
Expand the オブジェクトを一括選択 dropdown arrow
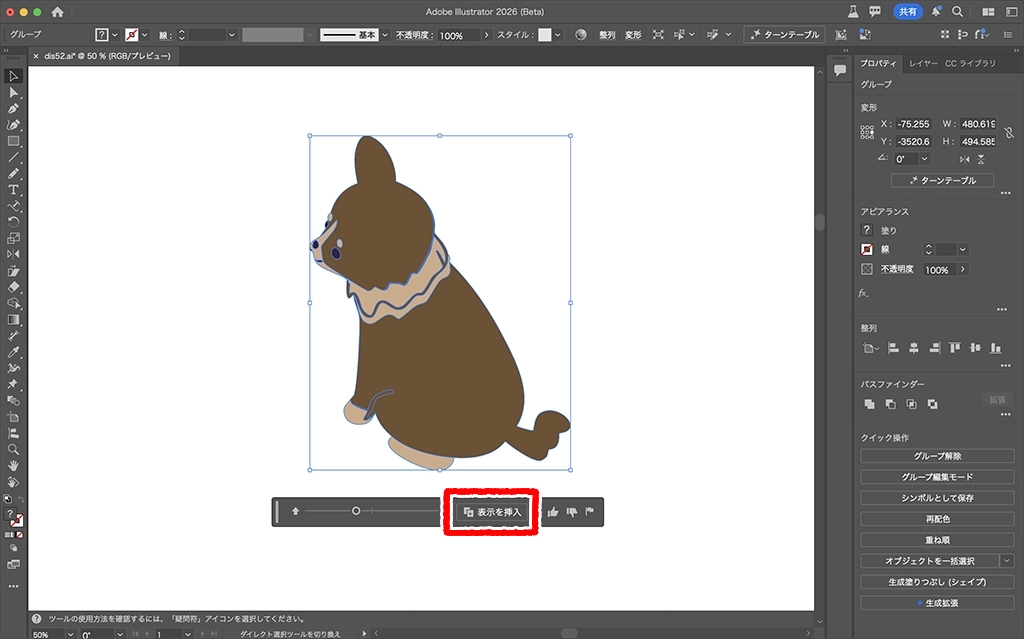click(1006, 561)
